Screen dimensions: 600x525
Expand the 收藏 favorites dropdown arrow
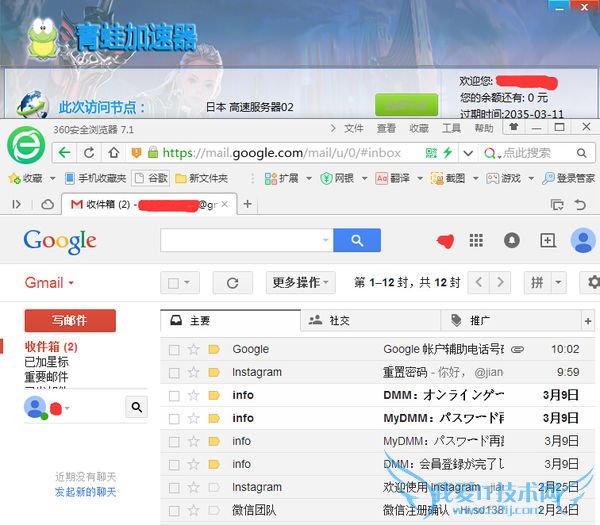click(52, 178)
